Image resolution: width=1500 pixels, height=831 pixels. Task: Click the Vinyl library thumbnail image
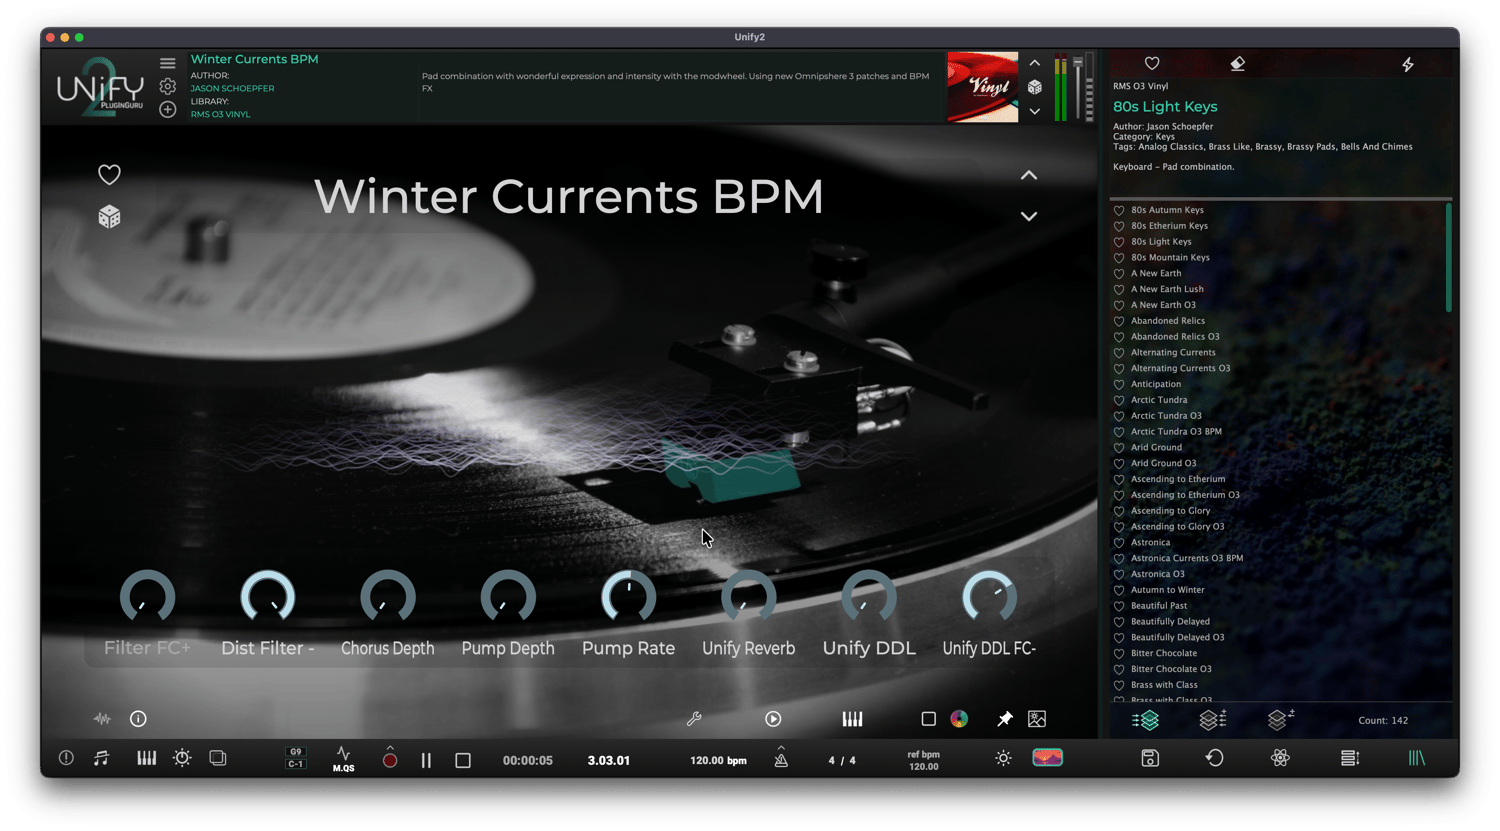pyautogui.click(x=983, y=87)
